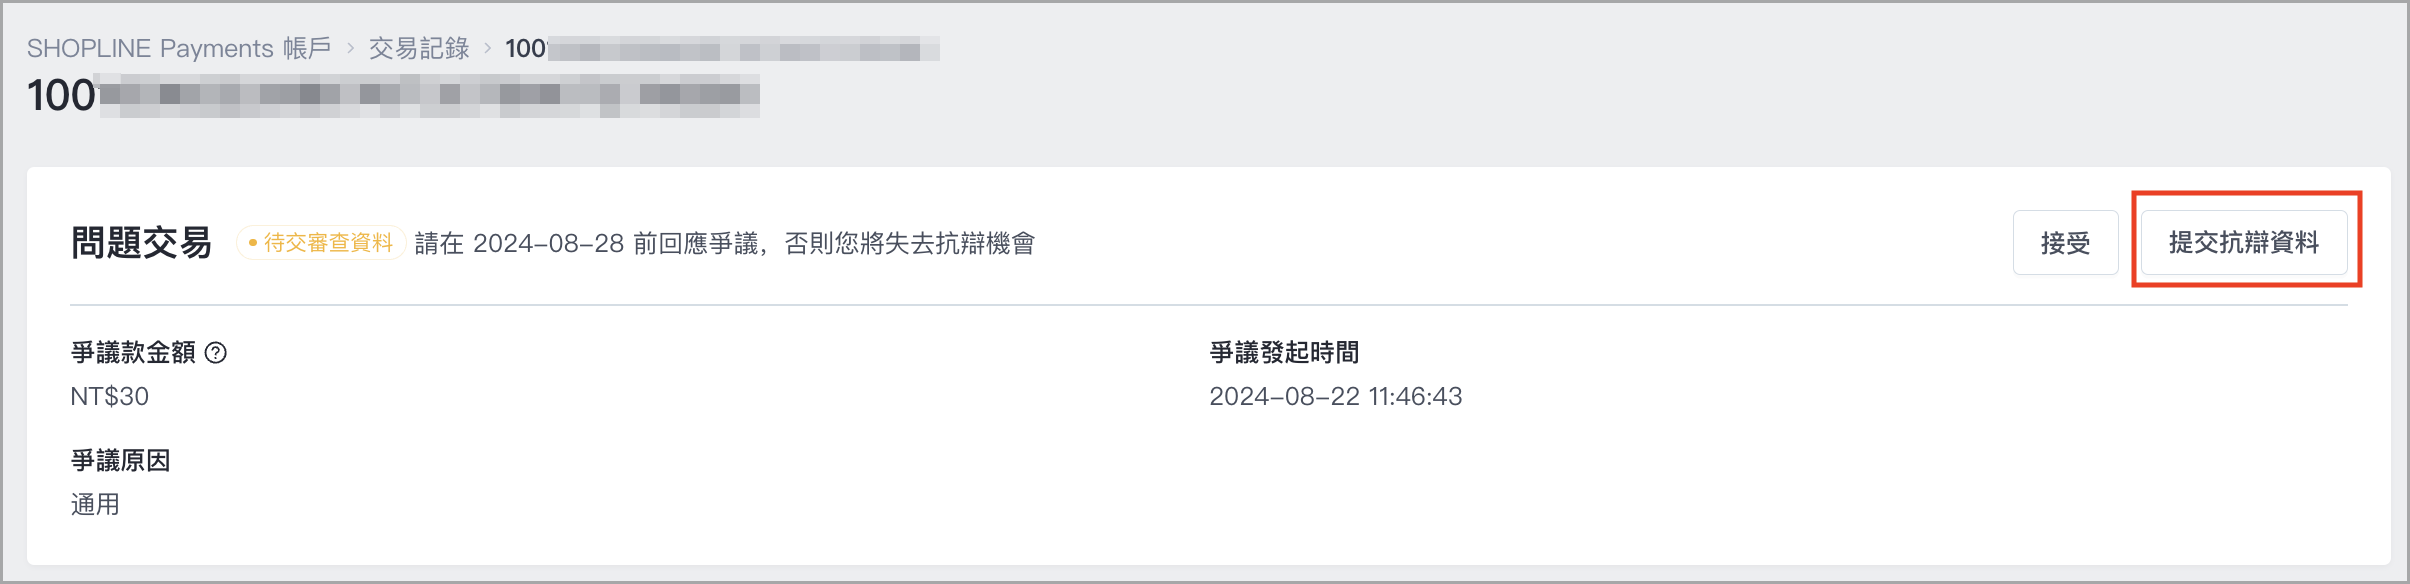Click the 爭議款金額 label
The image size is (2410, 584).
point(133,353)
